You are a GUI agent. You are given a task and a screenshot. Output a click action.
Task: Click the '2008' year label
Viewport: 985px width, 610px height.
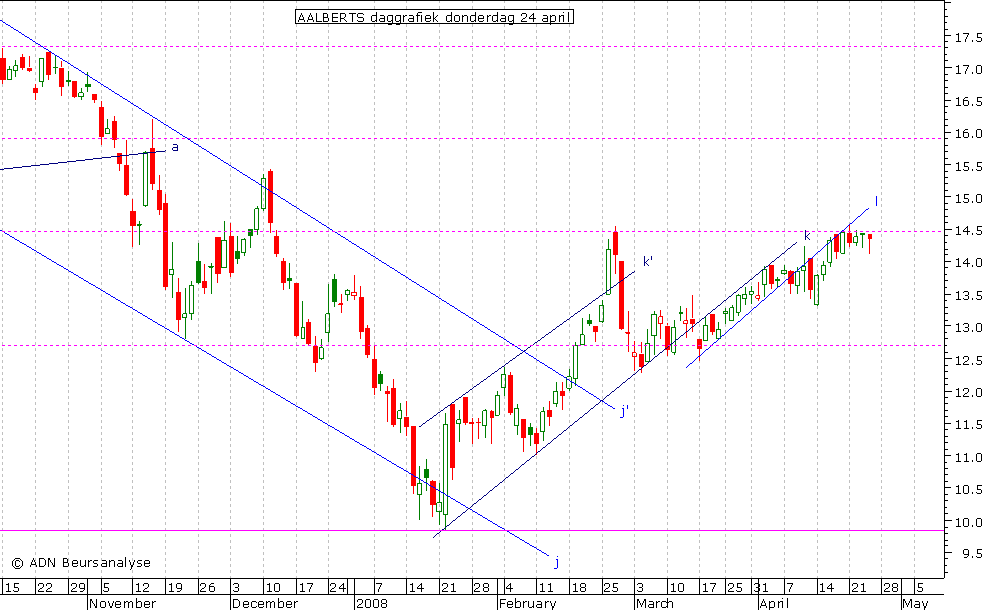(372, 604)
